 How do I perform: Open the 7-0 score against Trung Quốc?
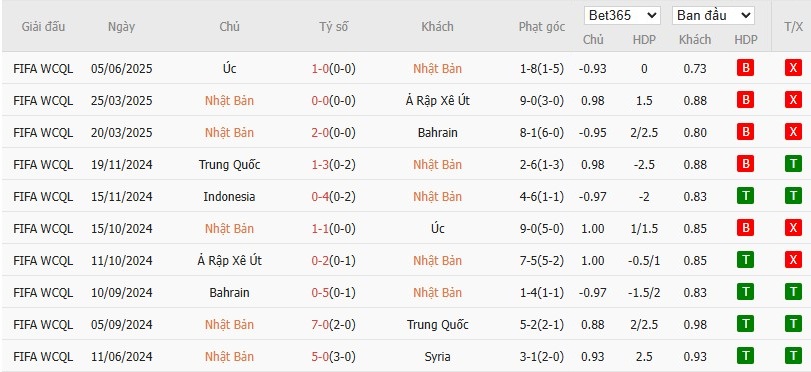[320, 325]
